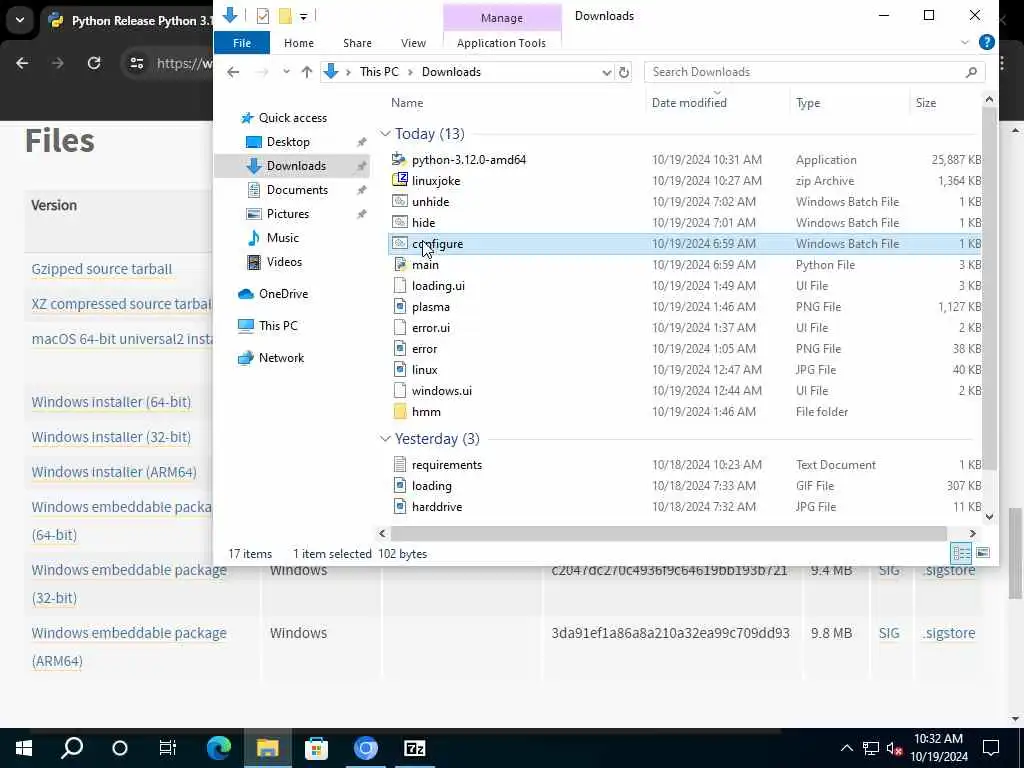This screenshot has width=1024, height=768.
Task: Select the hide batch file icon
Action: (x=399, y=223)
